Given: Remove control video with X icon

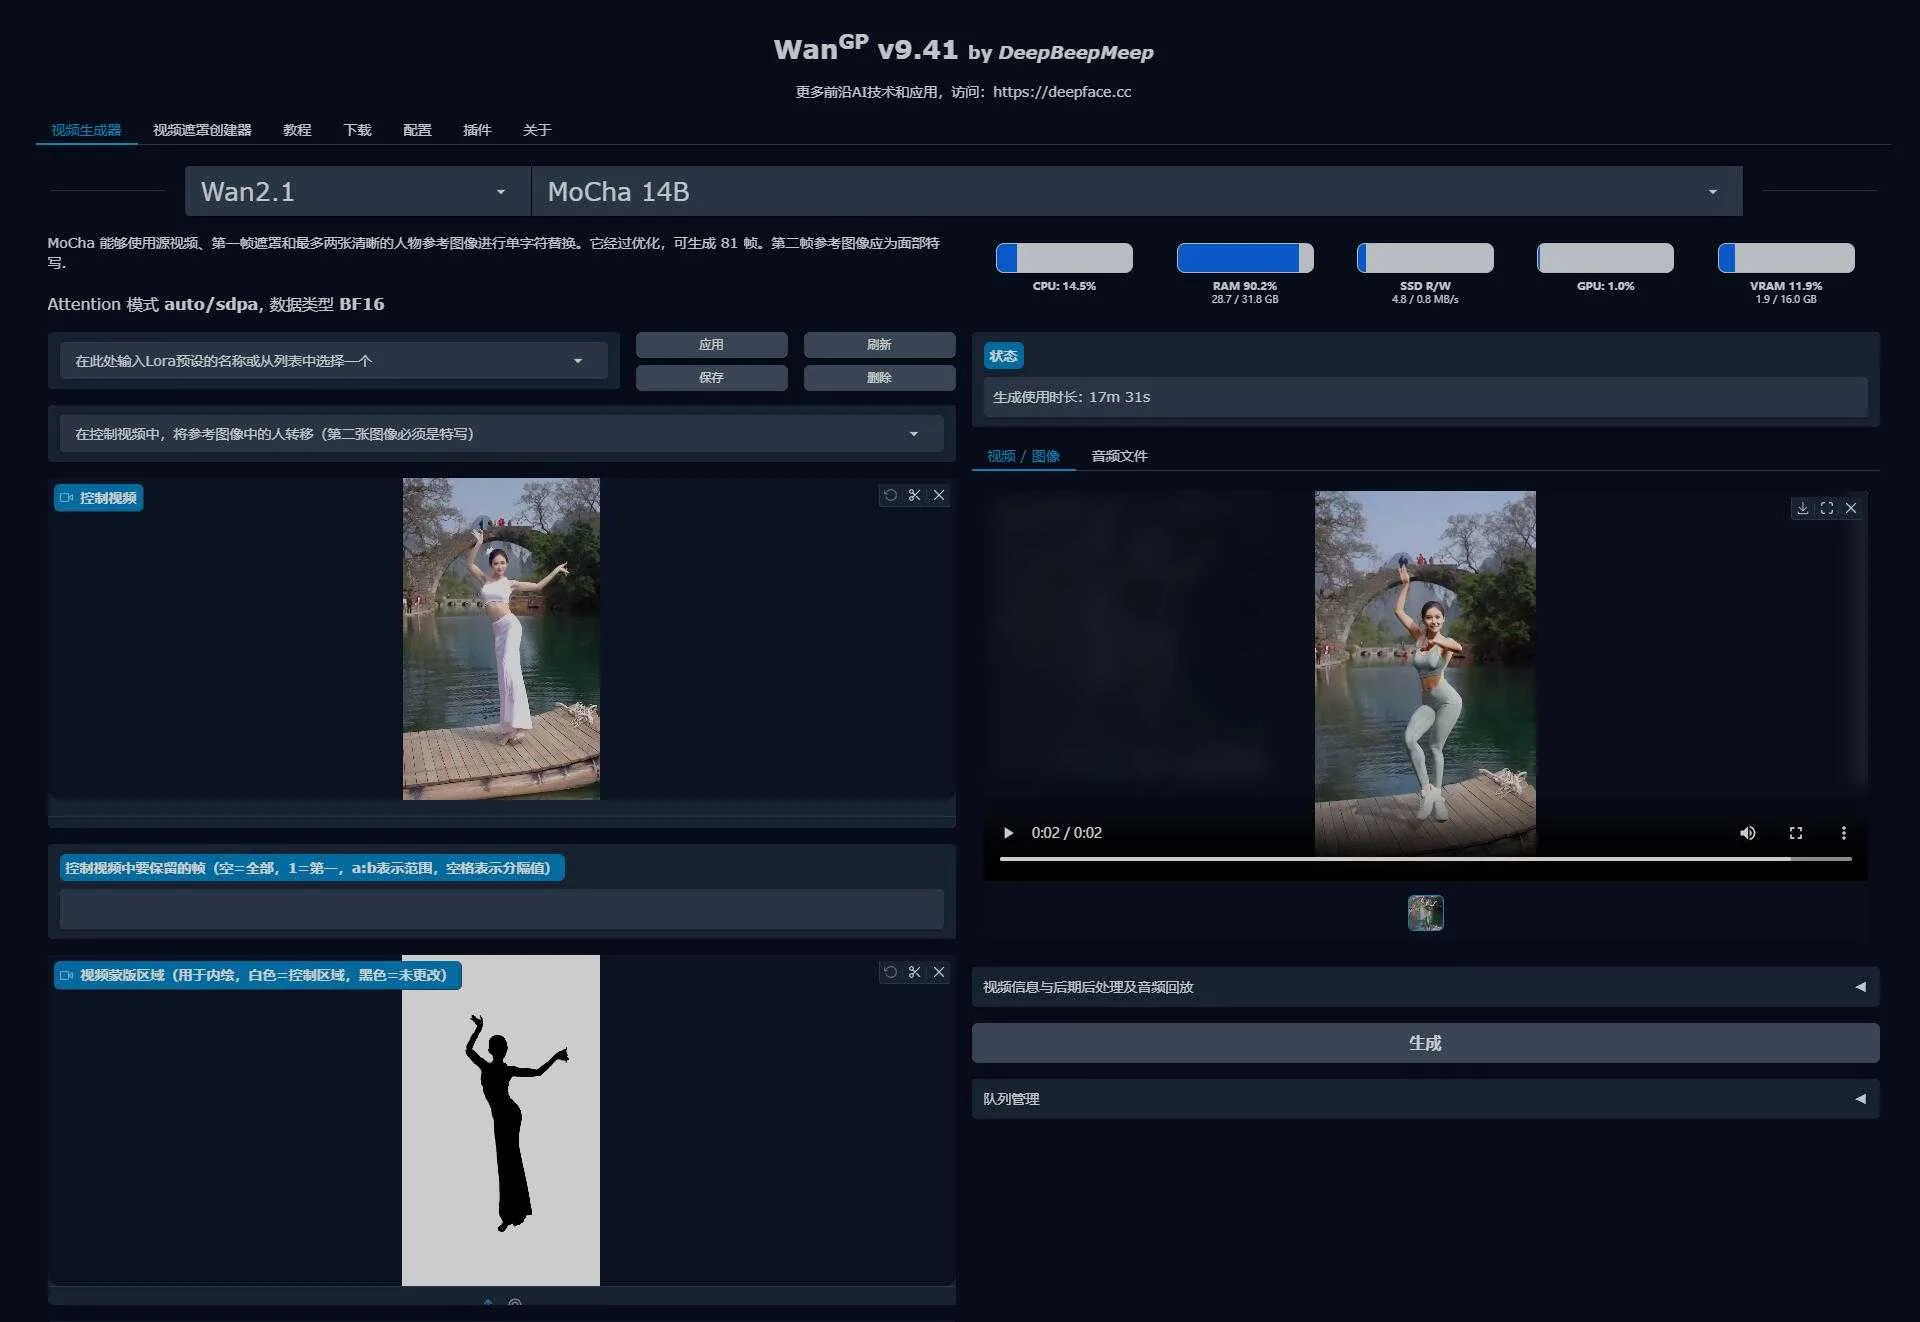Looking at the screenshot, I should (939, 495).
